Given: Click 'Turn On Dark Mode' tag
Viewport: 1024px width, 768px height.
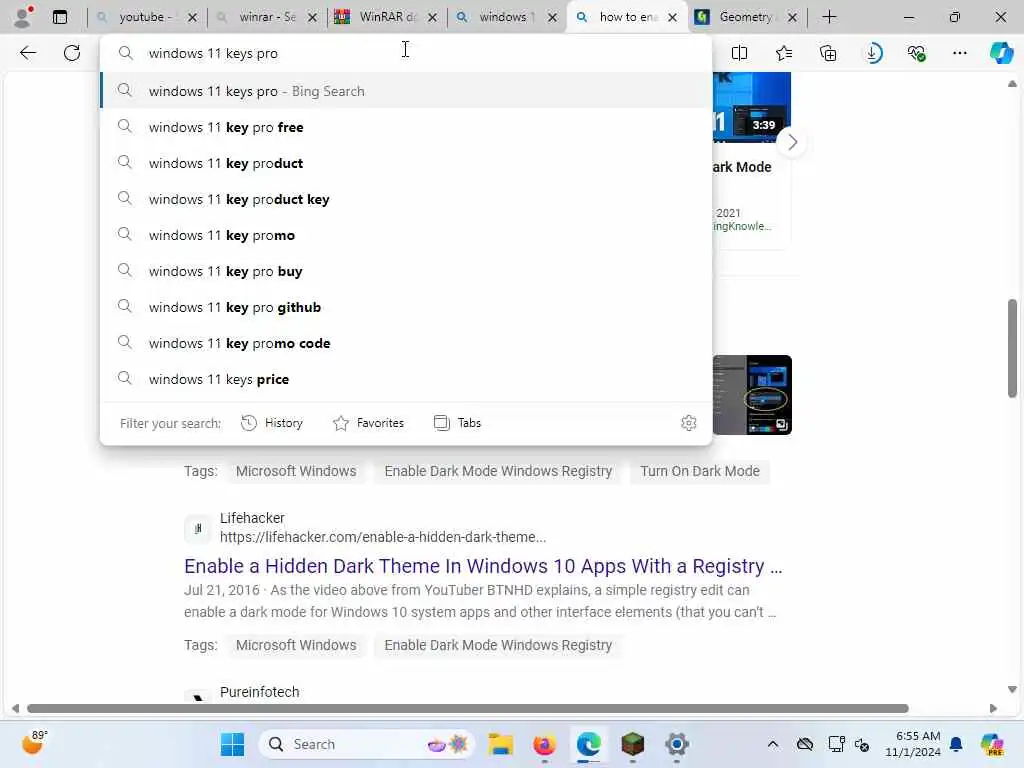Looking at the screenshot, I should [x=699, y=471].
